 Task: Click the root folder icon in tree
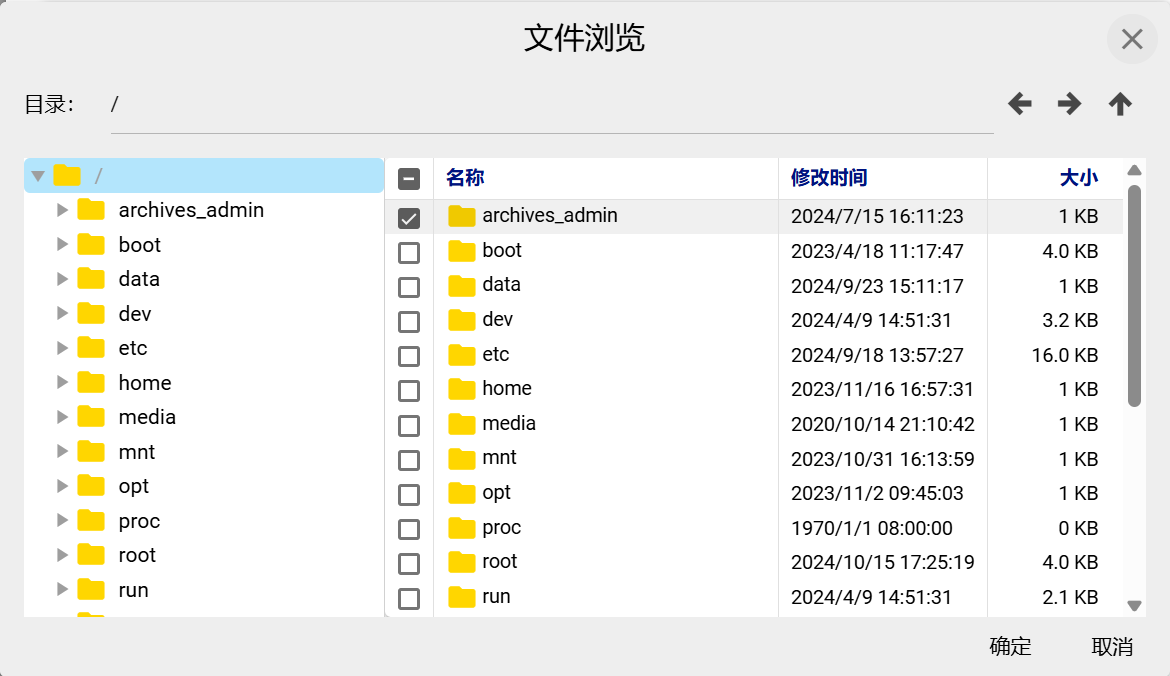coord(67,176)
